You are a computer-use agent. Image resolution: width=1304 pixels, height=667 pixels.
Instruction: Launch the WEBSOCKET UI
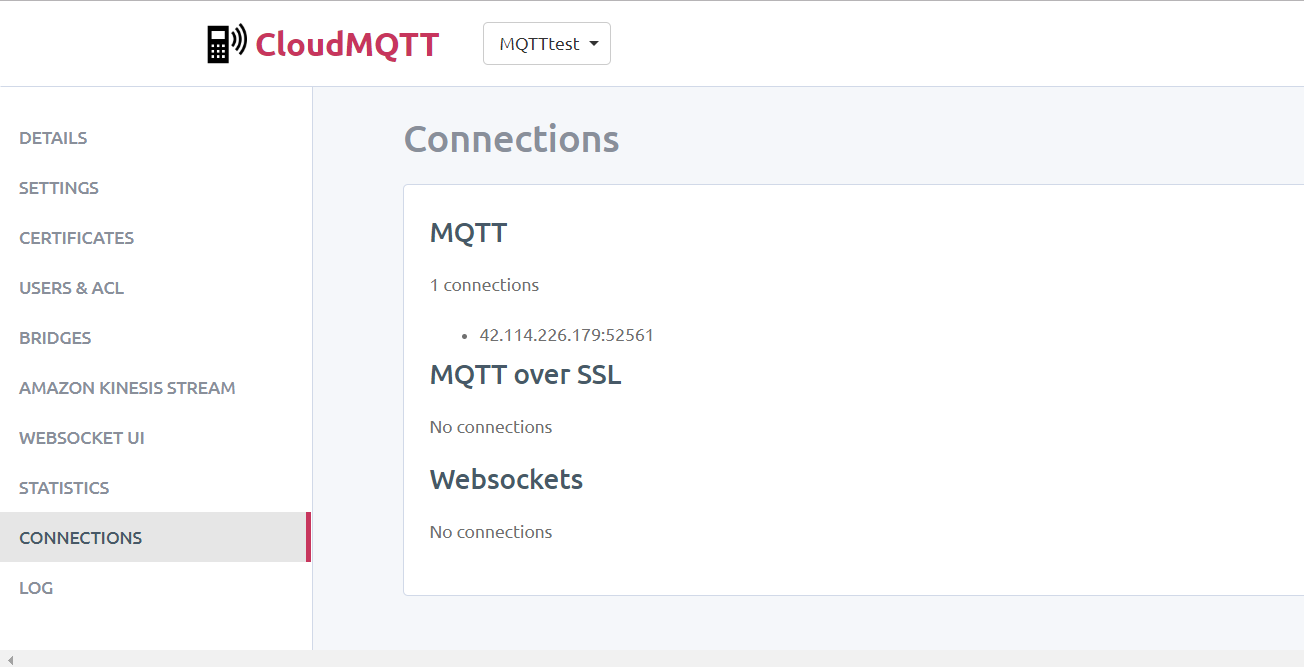(x=82, y=437)
